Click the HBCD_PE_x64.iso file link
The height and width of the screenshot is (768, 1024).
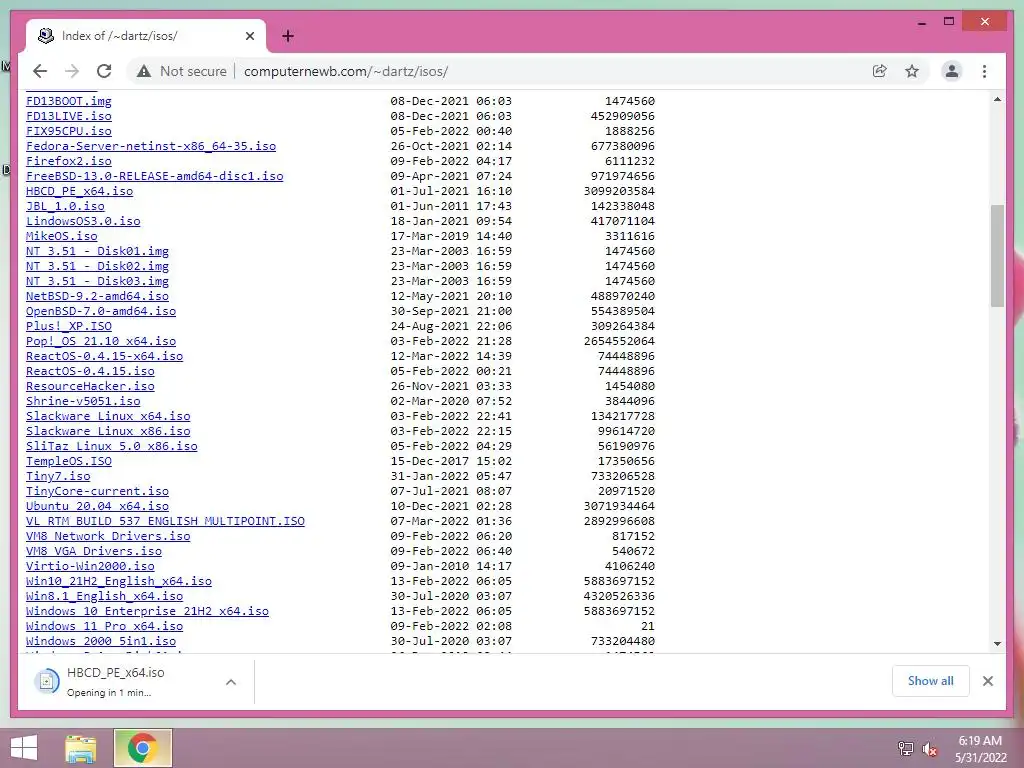coord(80,191)
